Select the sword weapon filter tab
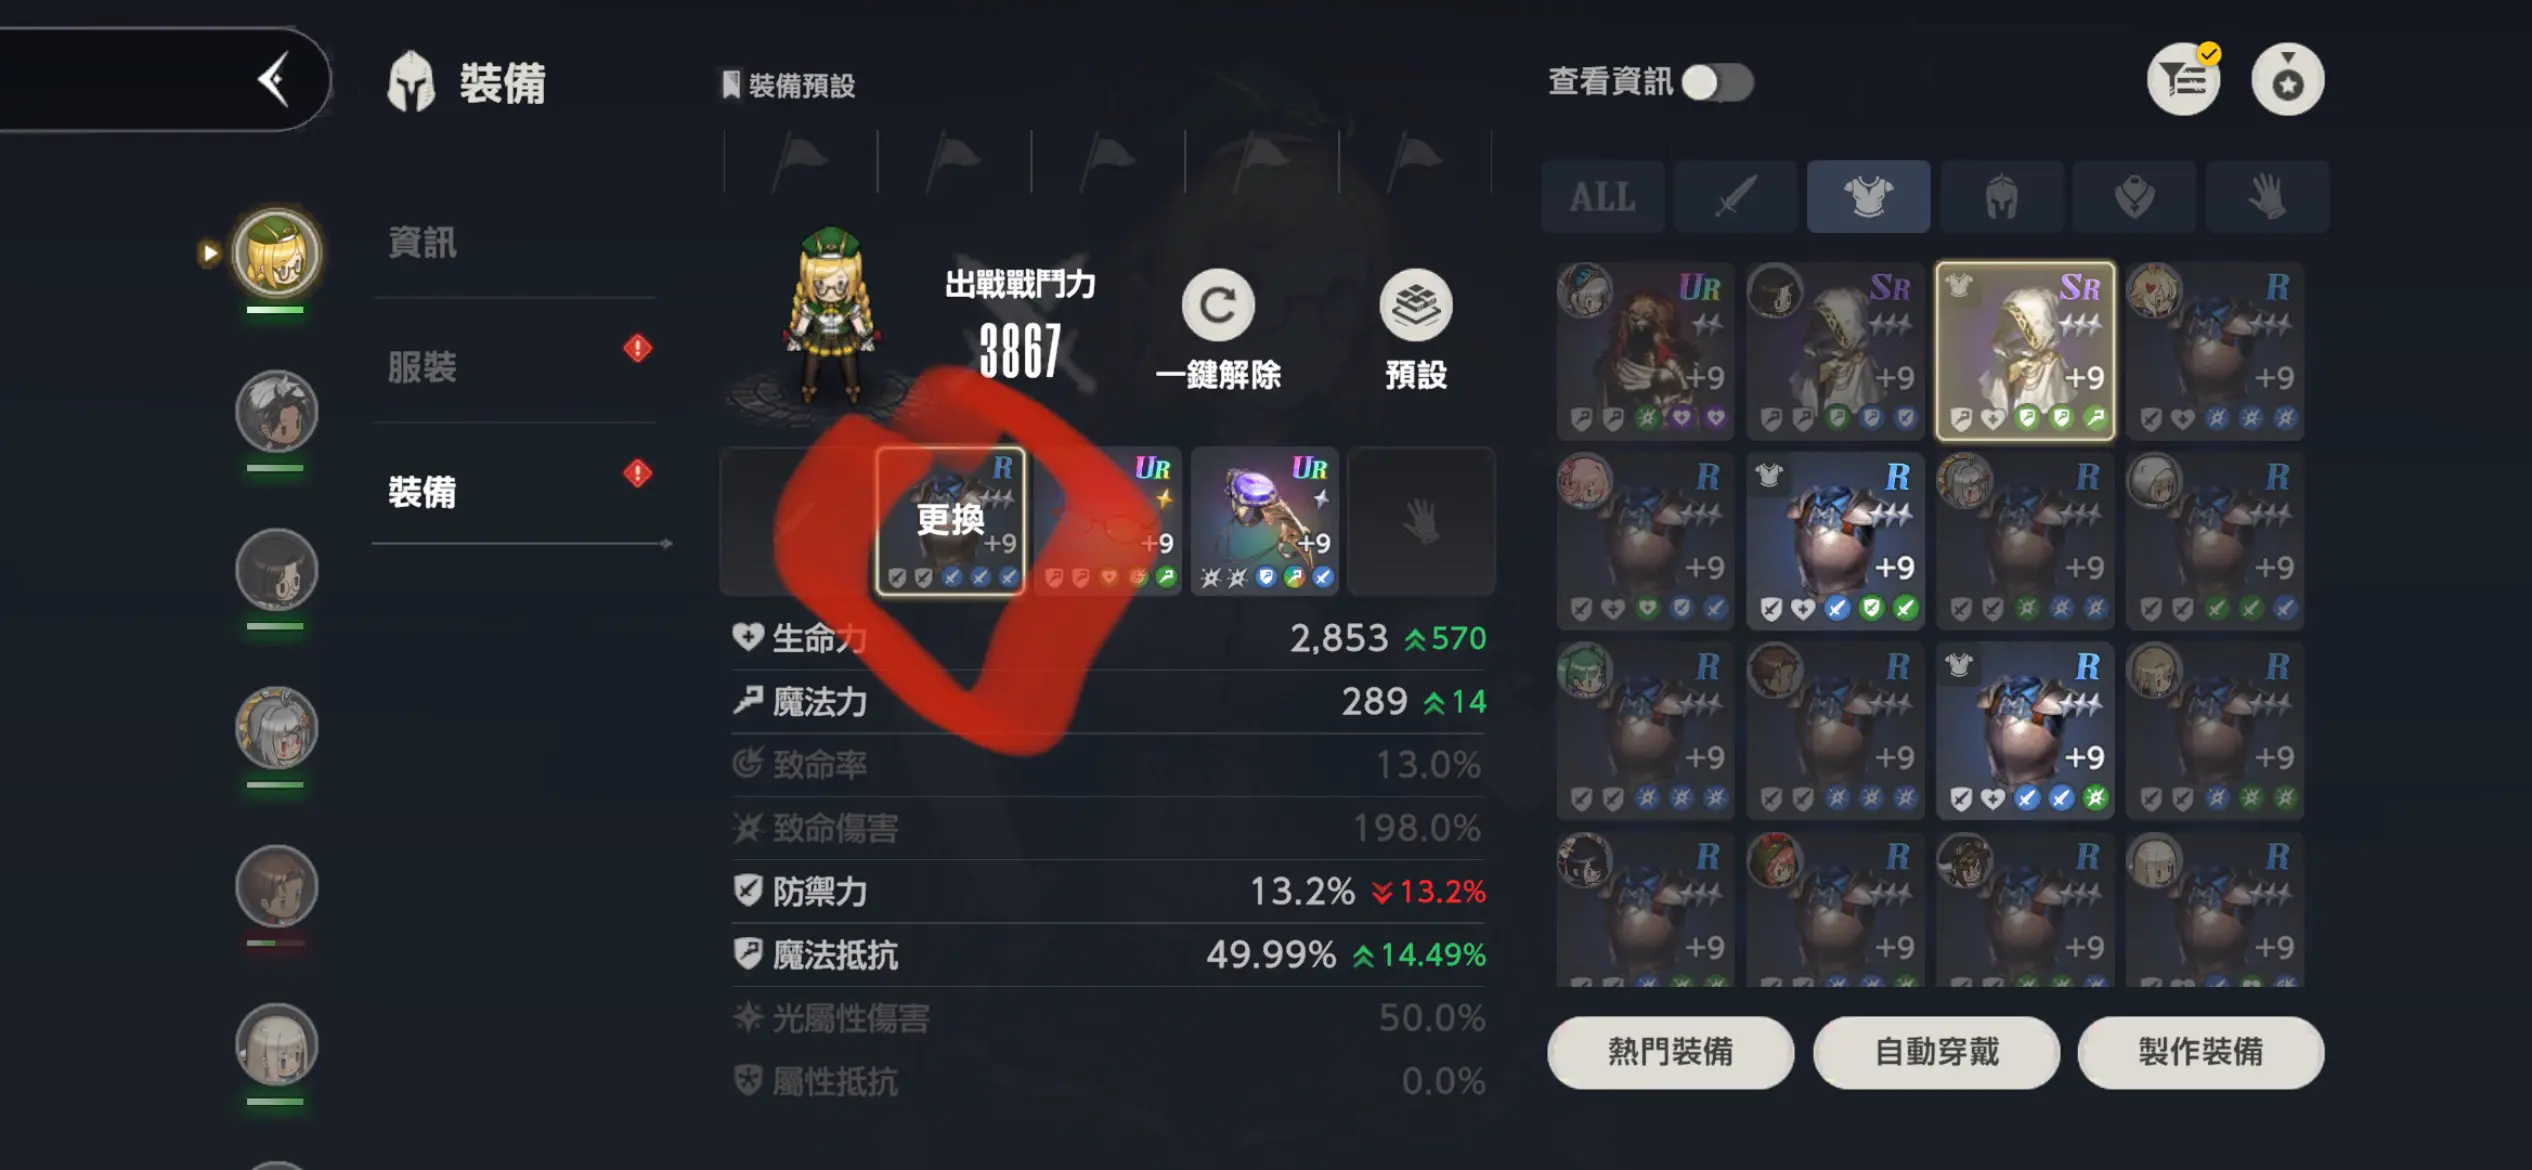 tap(1735, 196)
